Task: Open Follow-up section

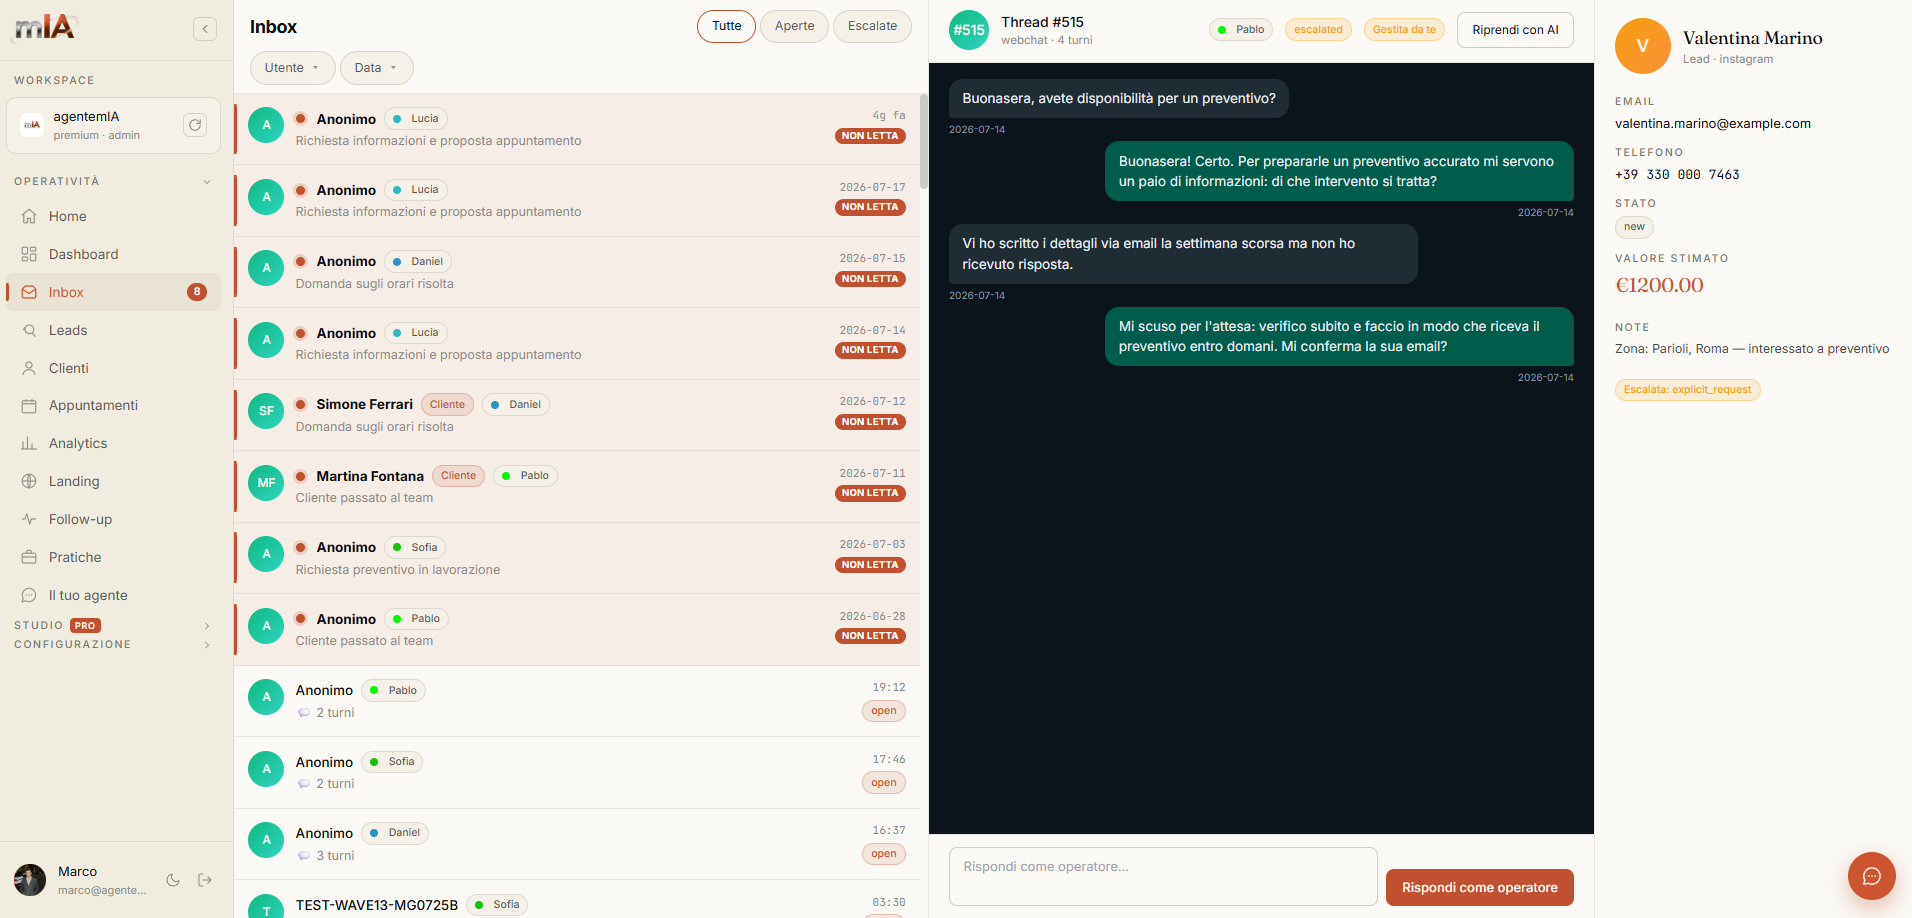Action: click(113, 519)
